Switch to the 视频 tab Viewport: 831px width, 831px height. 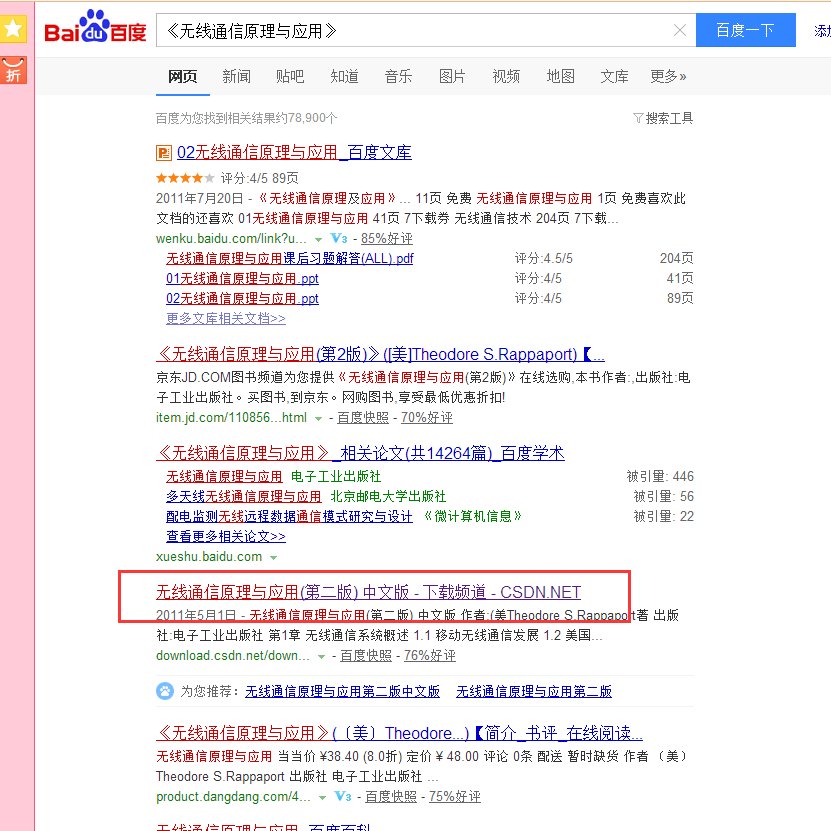506,75
